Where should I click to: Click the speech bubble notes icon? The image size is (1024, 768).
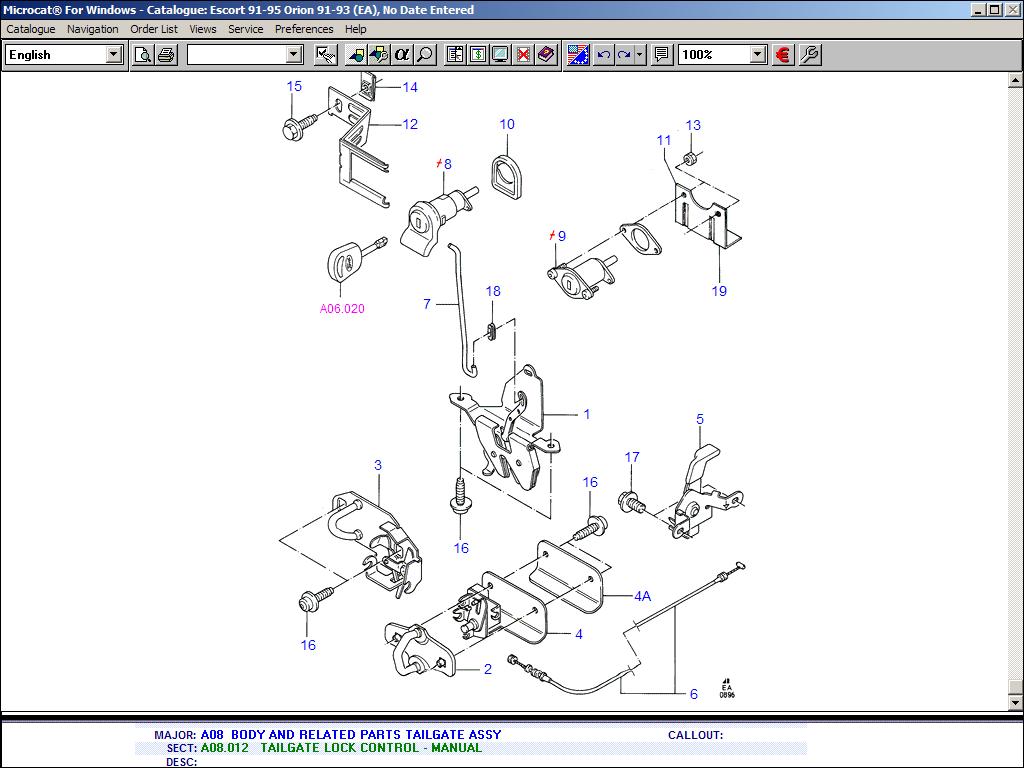661,54
